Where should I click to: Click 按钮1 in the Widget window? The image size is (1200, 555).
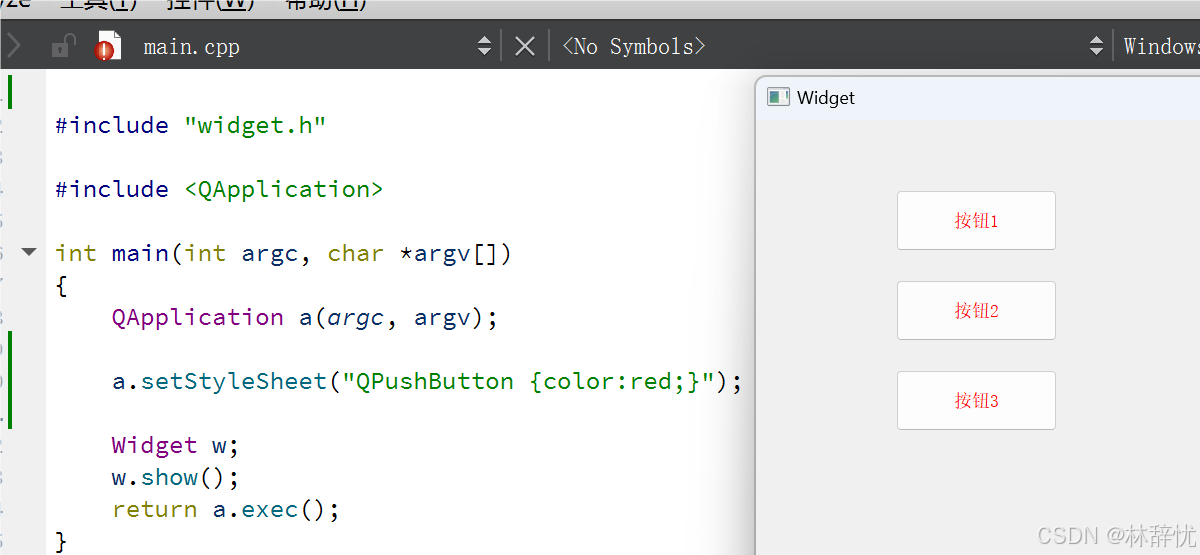coord(976,220)
